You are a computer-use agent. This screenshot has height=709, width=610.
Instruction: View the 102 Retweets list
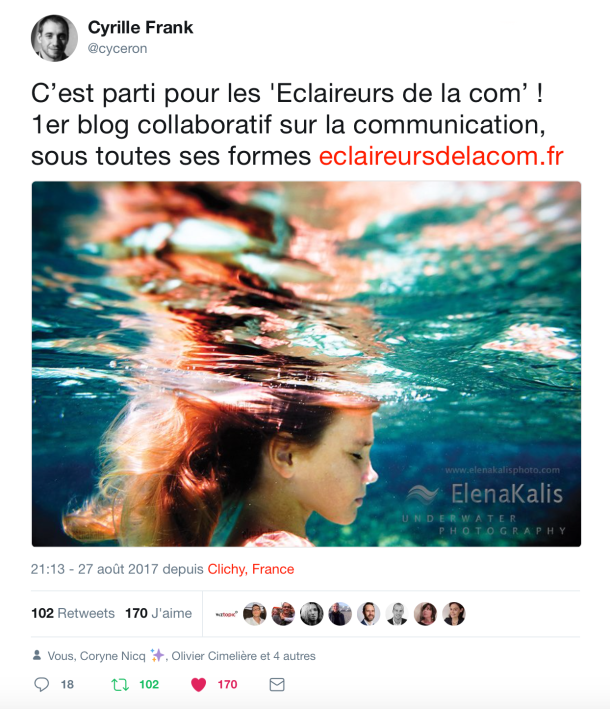click(73, 613)
